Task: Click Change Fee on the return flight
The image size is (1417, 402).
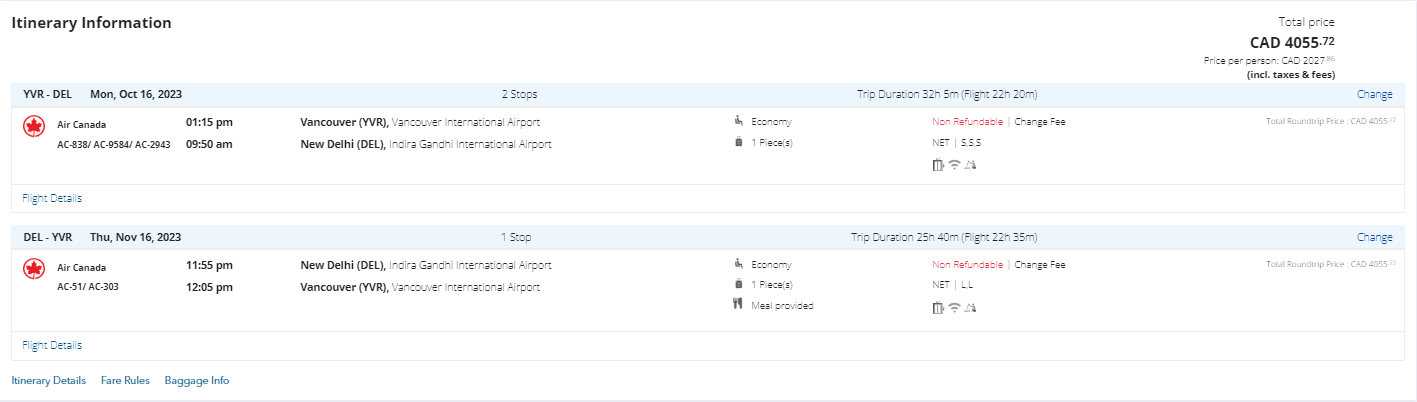Action: (x=1040, y=265)
